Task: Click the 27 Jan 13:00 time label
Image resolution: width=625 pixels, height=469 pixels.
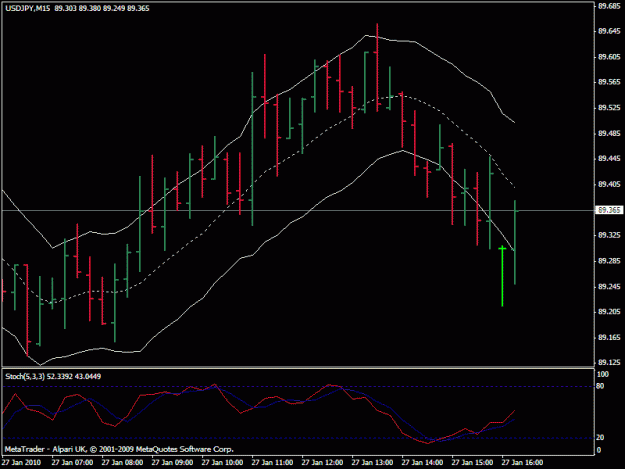Action: 372,463
